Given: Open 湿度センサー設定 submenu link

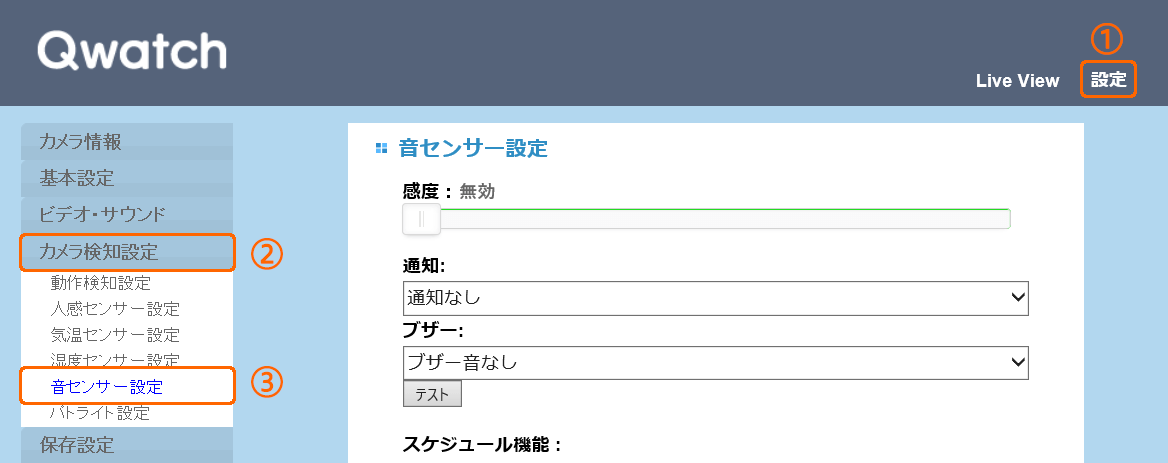Looking at the screenshot, I should tap(115, 360).
